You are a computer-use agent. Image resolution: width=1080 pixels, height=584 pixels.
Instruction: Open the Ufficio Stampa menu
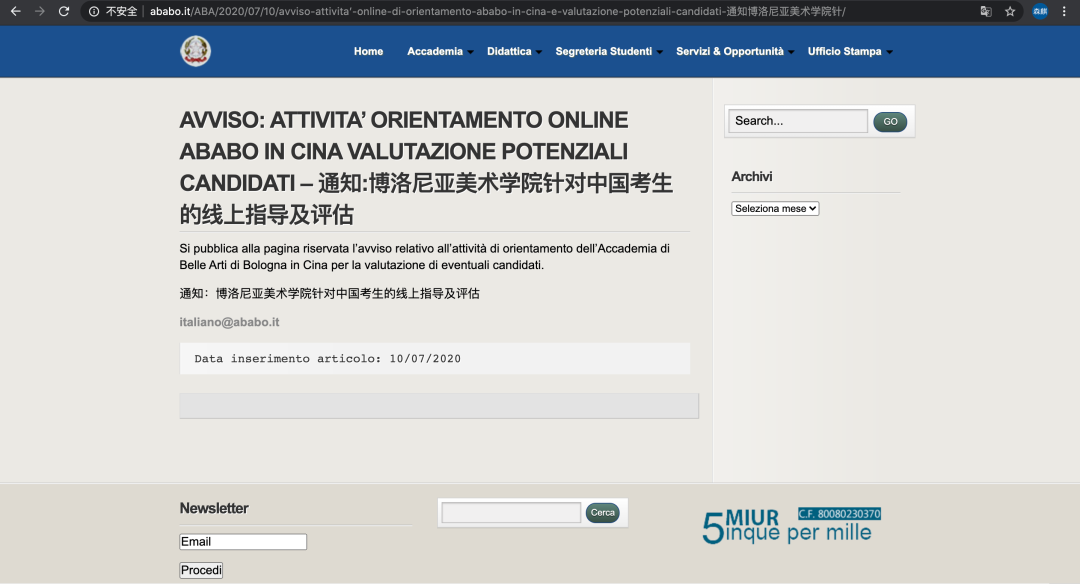click(x=844, y=51)
